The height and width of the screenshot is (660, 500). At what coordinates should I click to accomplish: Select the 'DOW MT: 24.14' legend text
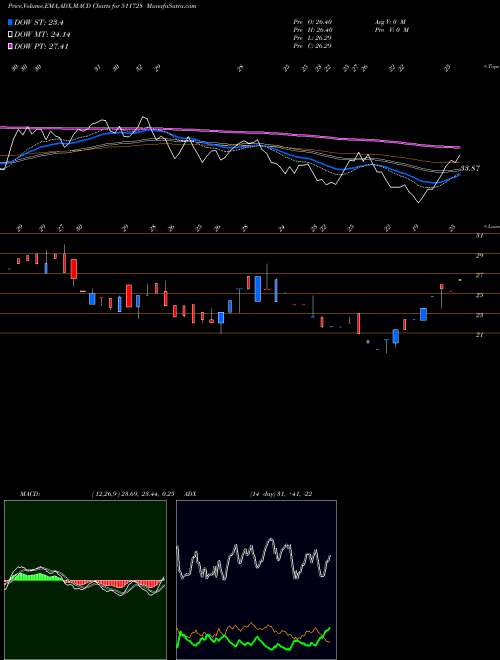[x=42, y=35]
